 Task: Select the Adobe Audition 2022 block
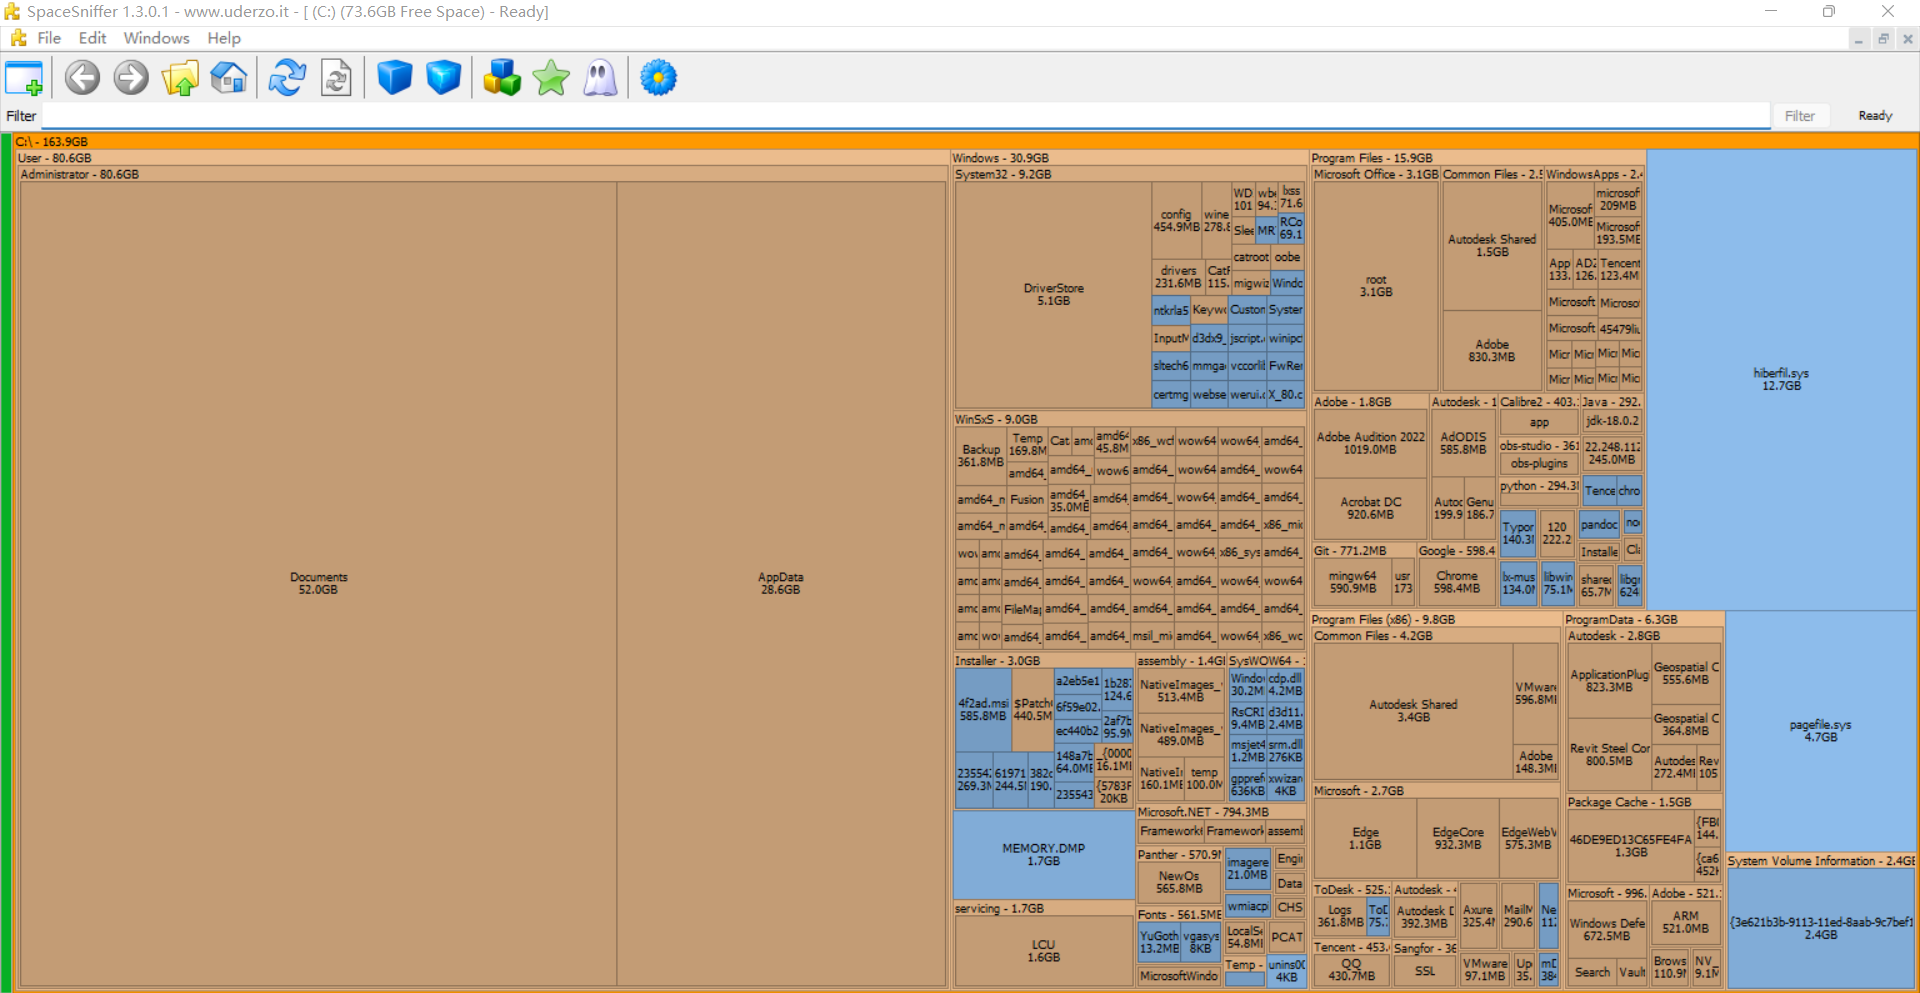coord(1370,443)
